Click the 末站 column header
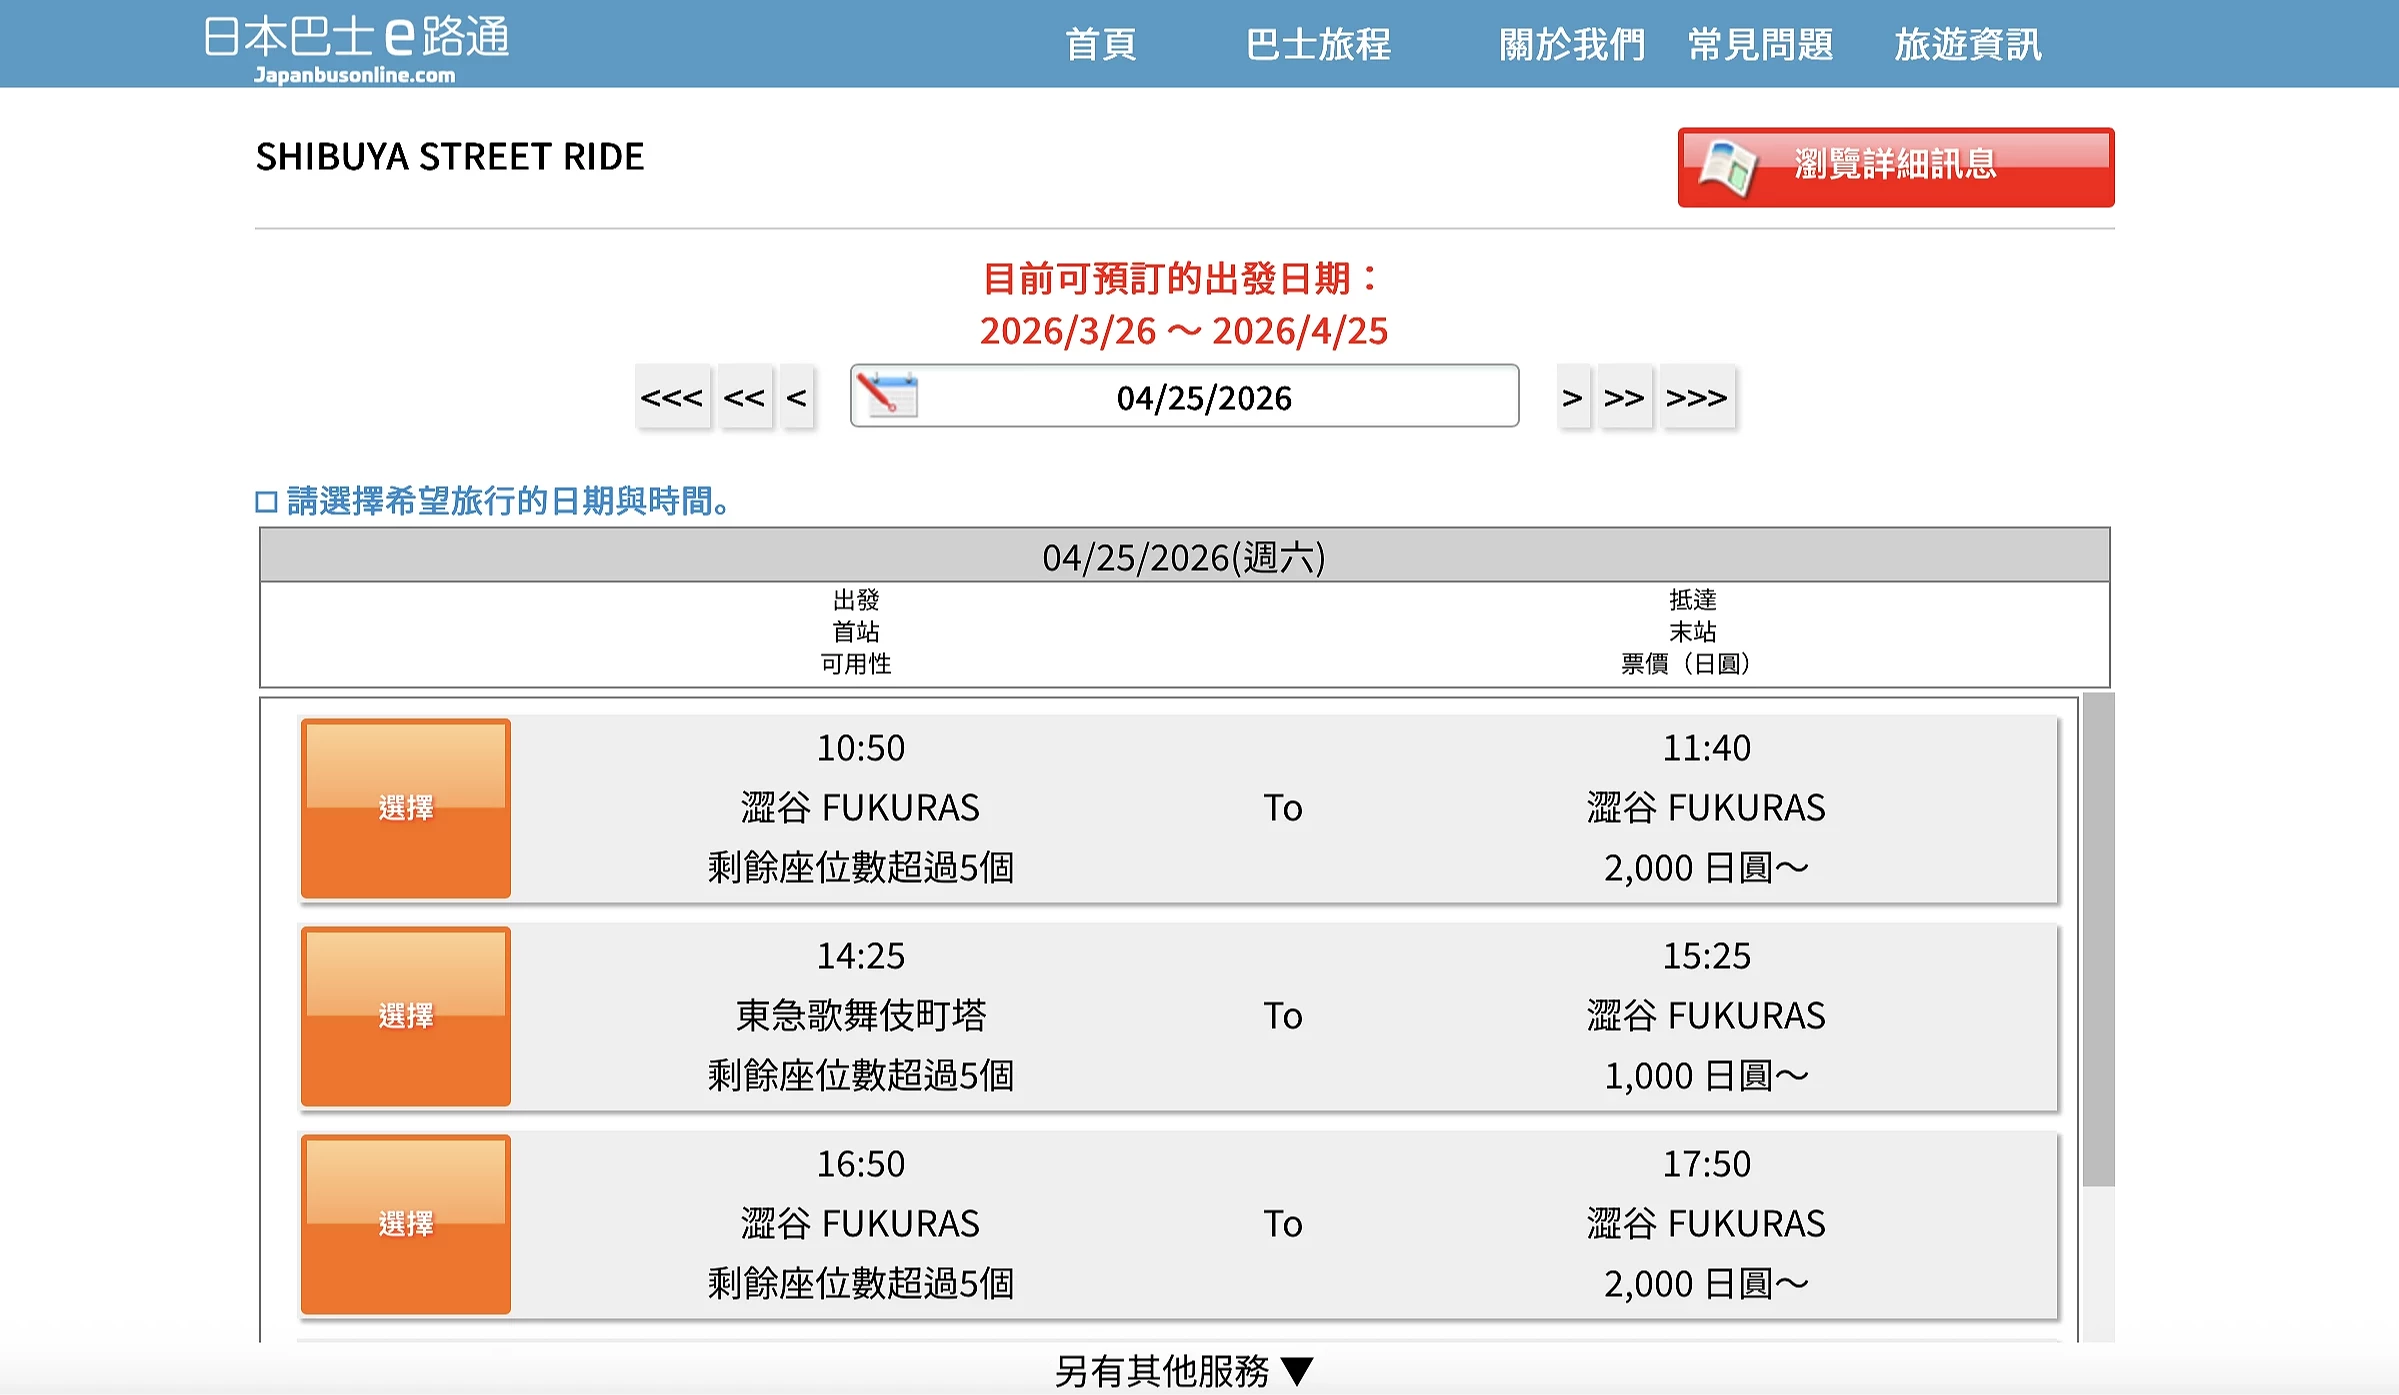This screenshot has height=1395, width=2399. tap(1692, 632)
